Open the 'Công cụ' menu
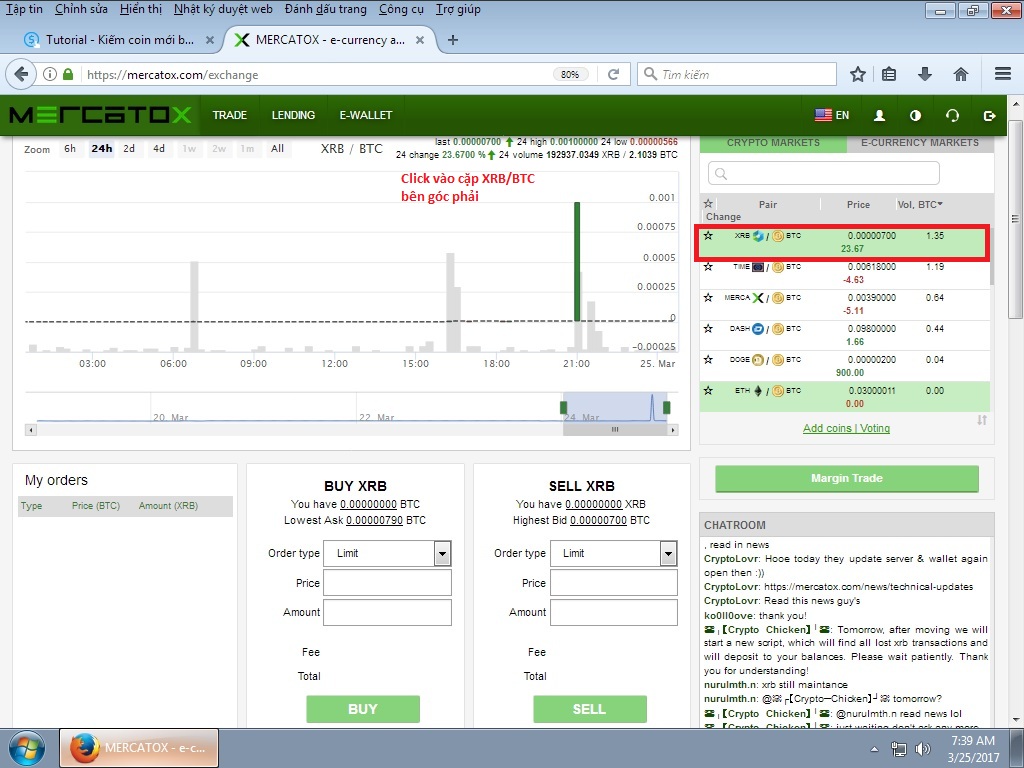1024x768 pixels. pyautogui.click(x=402, y=9)
